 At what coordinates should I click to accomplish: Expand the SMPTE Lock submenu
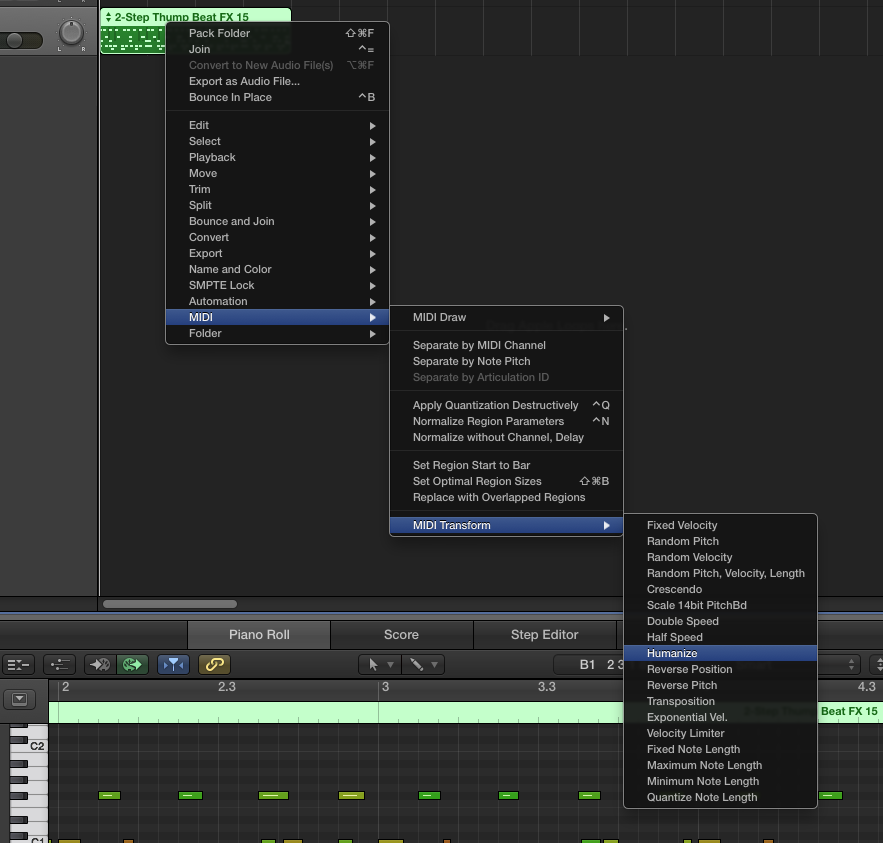(x=277, y=286)
